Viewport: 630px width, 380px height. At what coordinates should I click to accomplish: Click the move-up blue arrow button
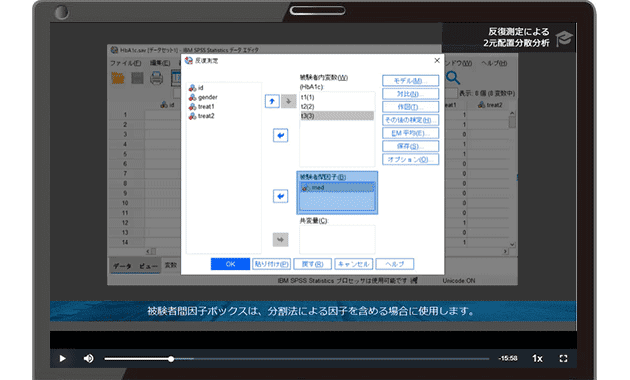tap(272, 101)
